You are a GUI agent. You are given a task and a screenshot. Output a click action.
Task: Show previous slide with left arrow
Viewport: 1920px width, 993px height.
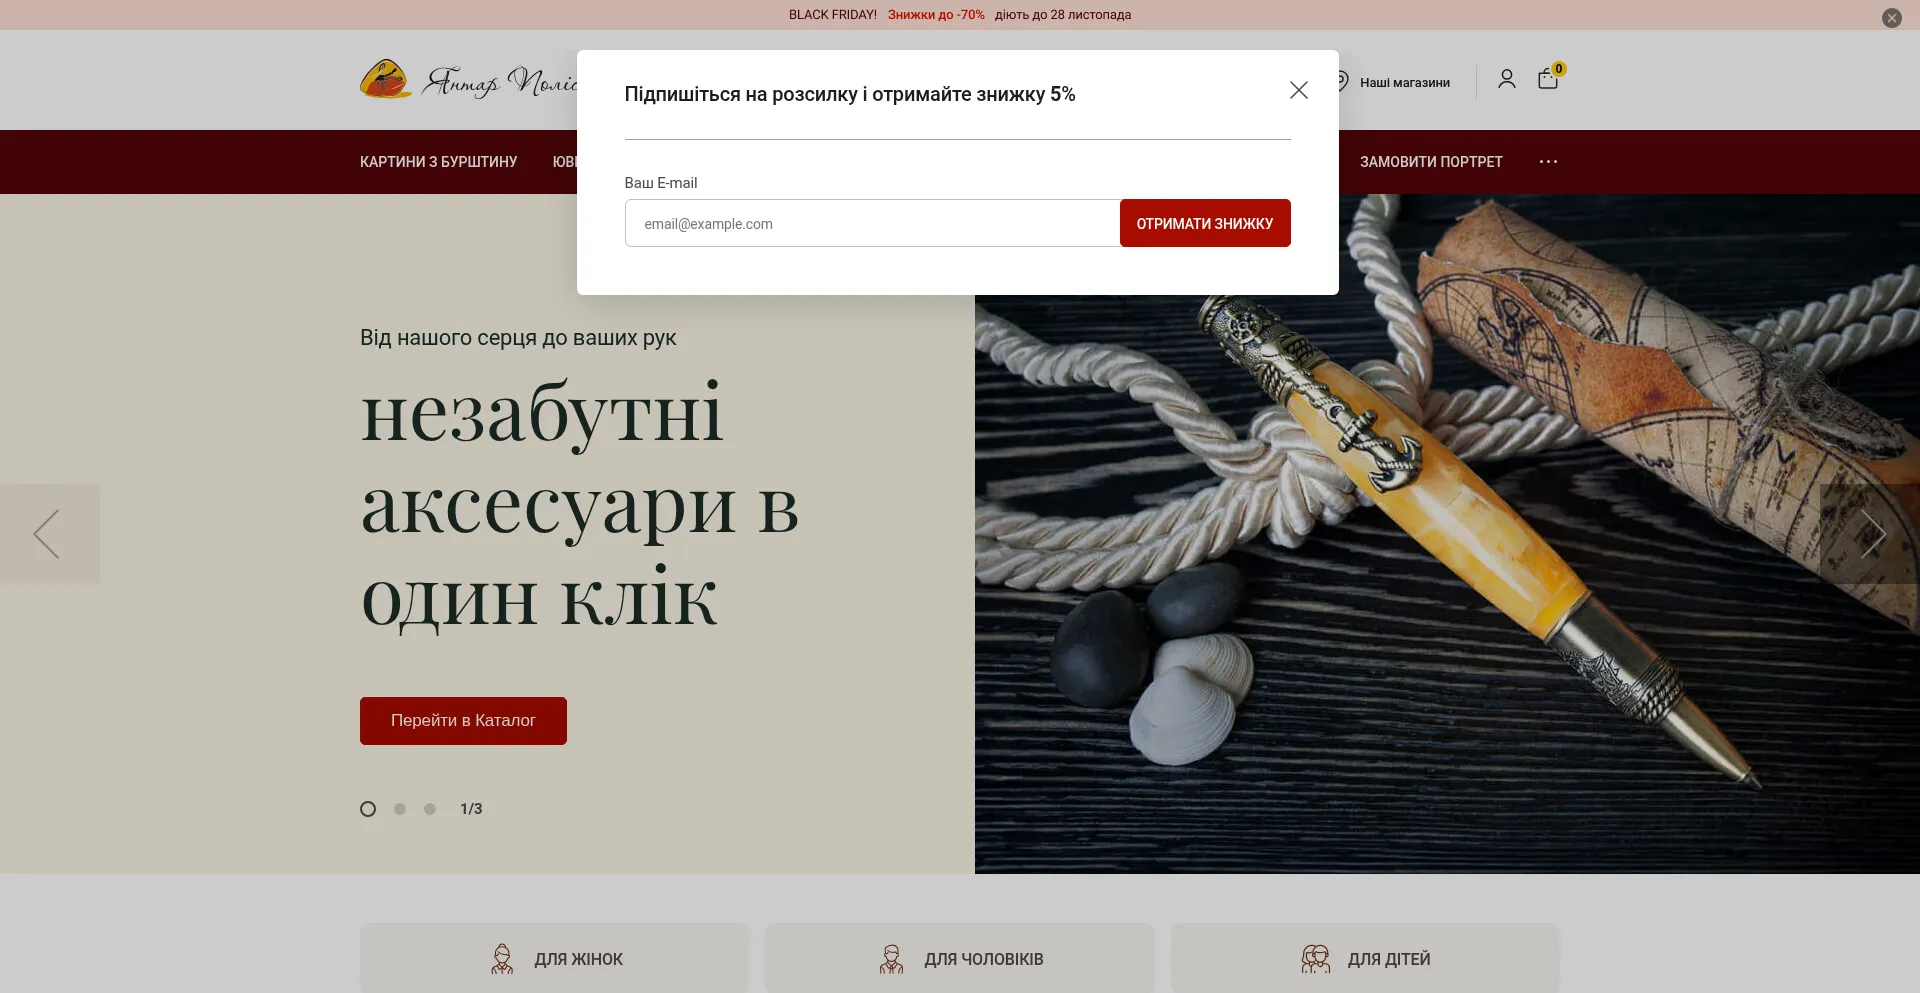pyautogui.click(x=47, y=534)
